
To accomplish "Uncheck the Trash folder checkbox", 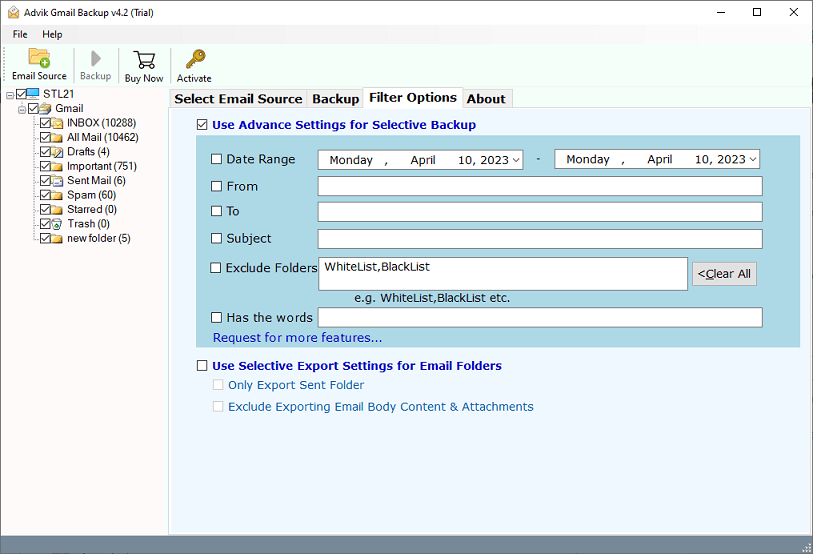I will click(x=45, y=224).
